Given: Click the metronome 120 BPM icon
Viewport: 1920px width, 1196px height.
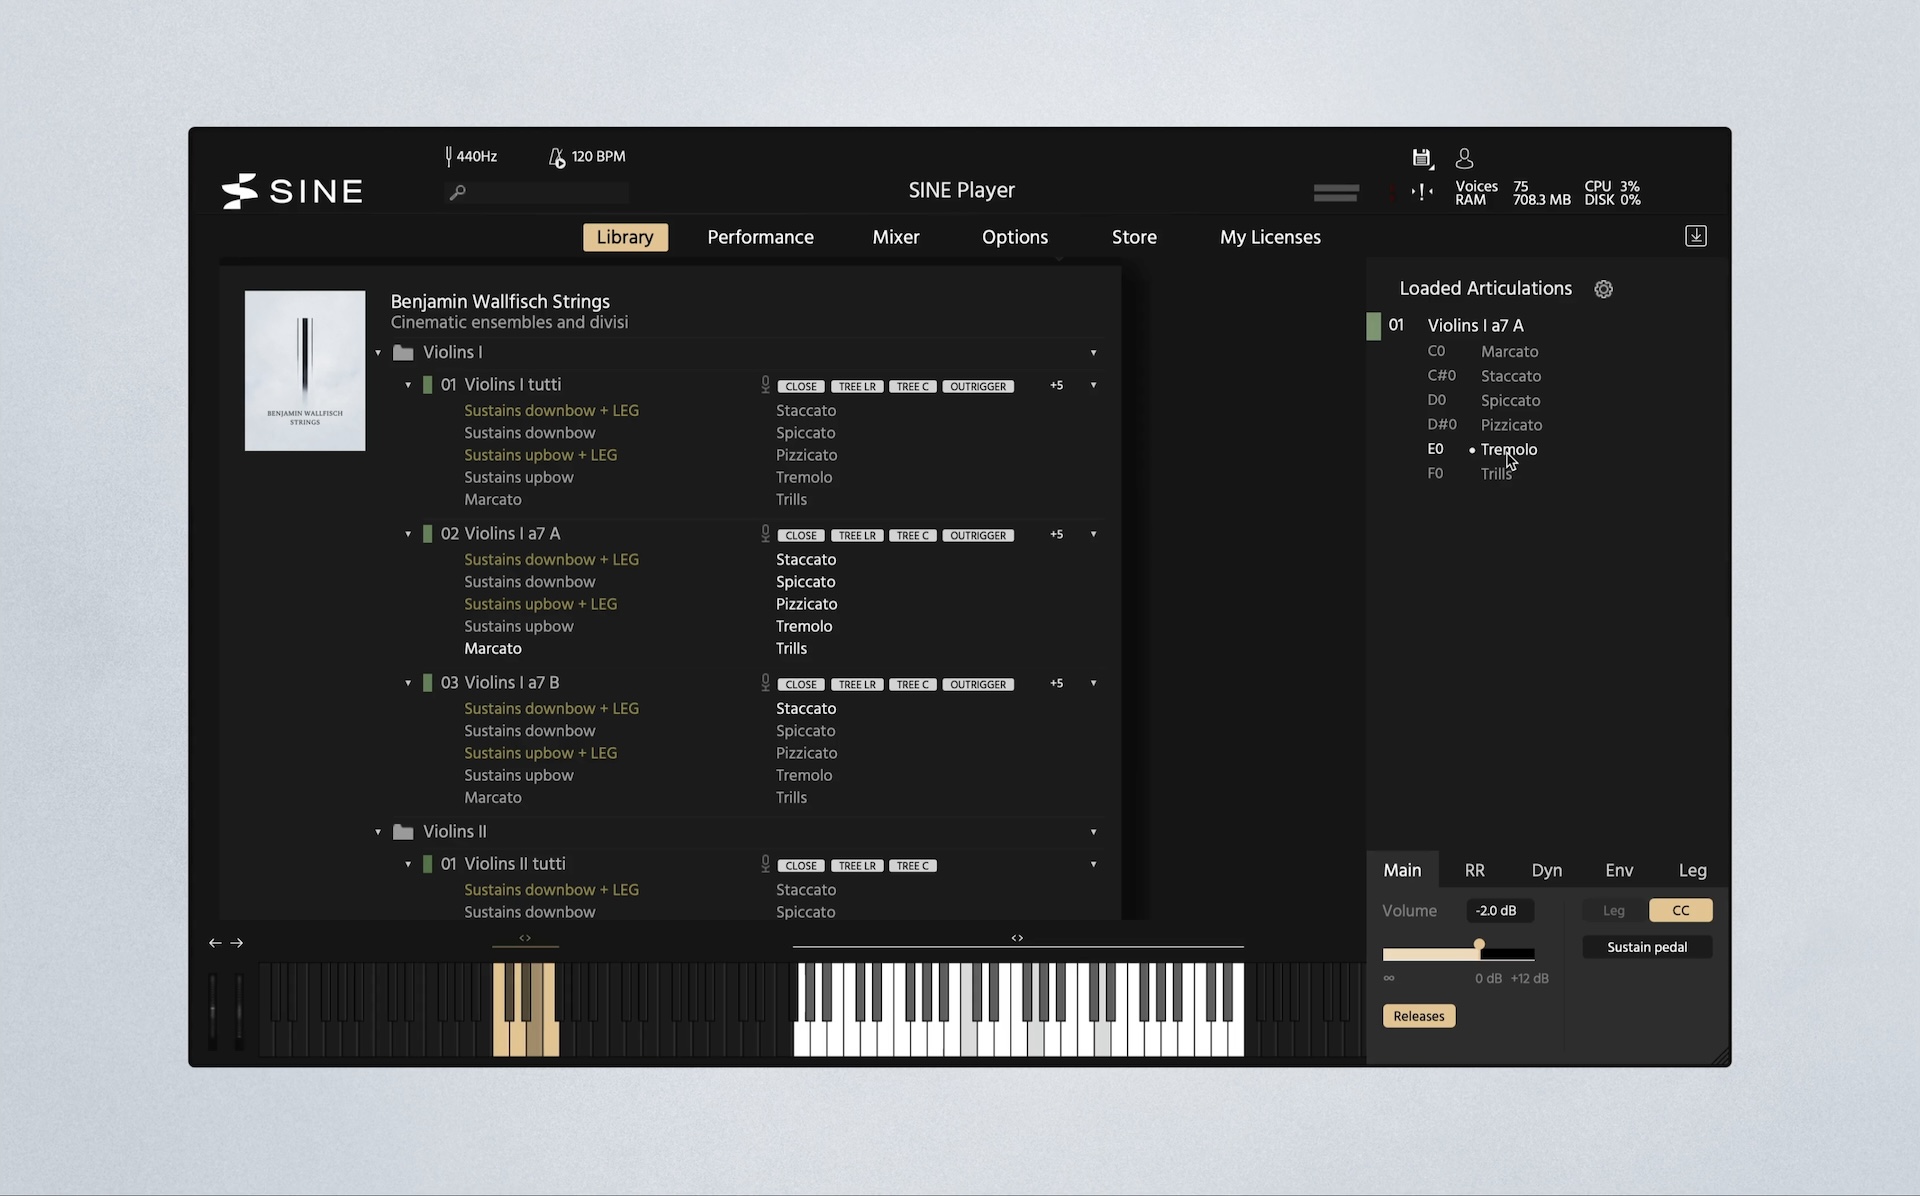Looking at the screenshot, I should pos(557,157).
